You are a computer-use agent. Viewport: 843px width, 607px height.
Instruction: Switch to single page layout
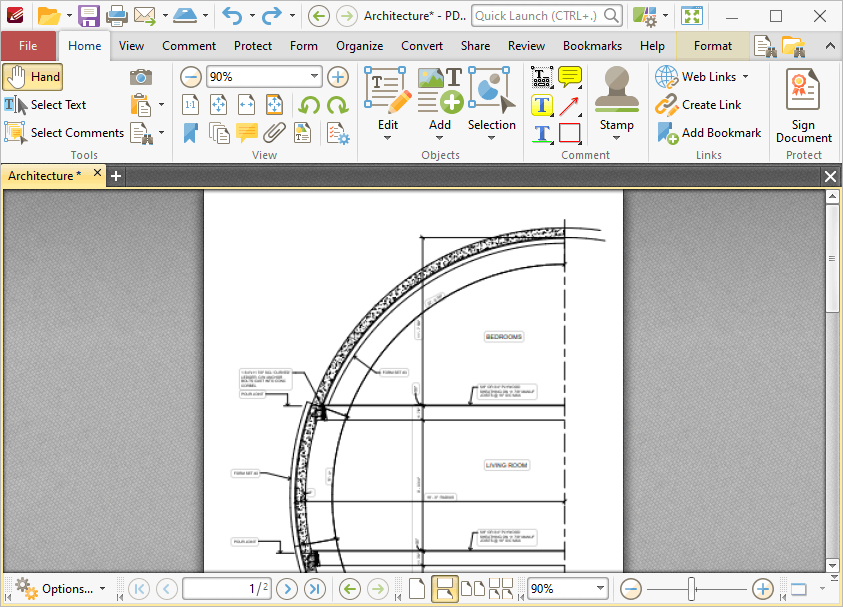[x=417, y=589]
